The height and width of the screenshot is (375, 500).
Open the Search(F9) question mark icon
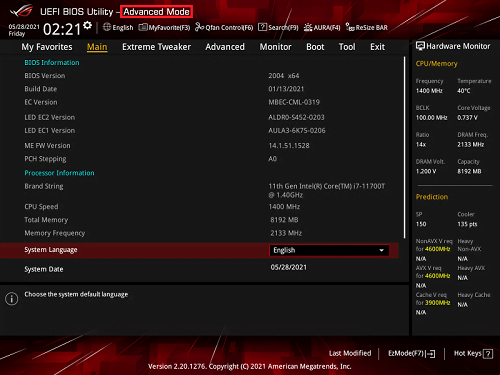pyautogui.click(x=263, y=27)
